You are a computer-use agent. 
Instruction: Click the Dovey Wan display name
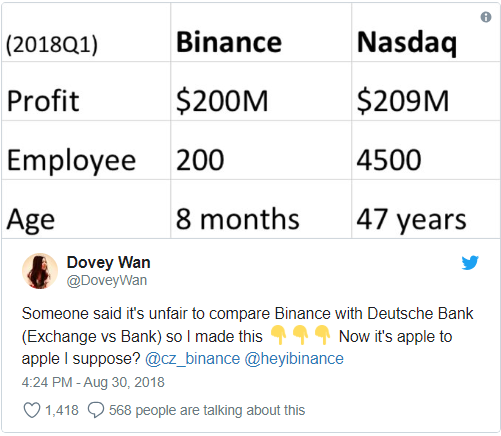tap(109, 262)
